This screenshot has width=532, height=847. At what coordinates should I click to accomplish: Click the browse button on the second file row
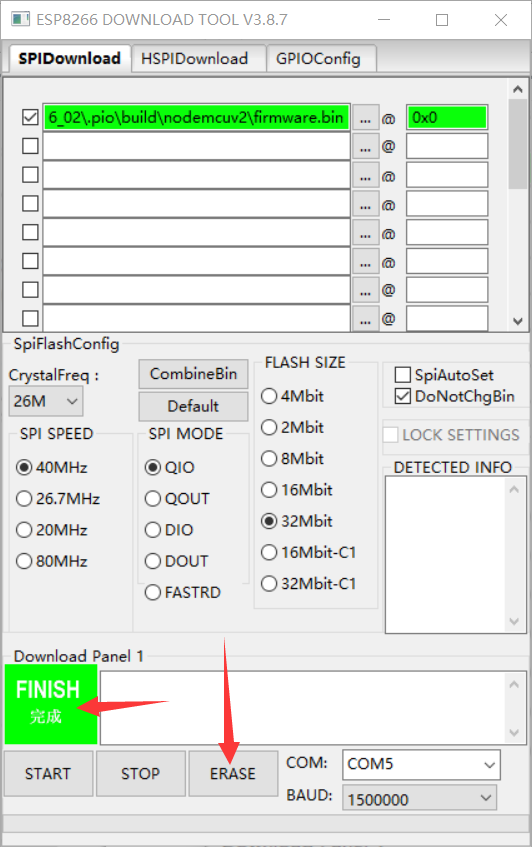[366, 146]
